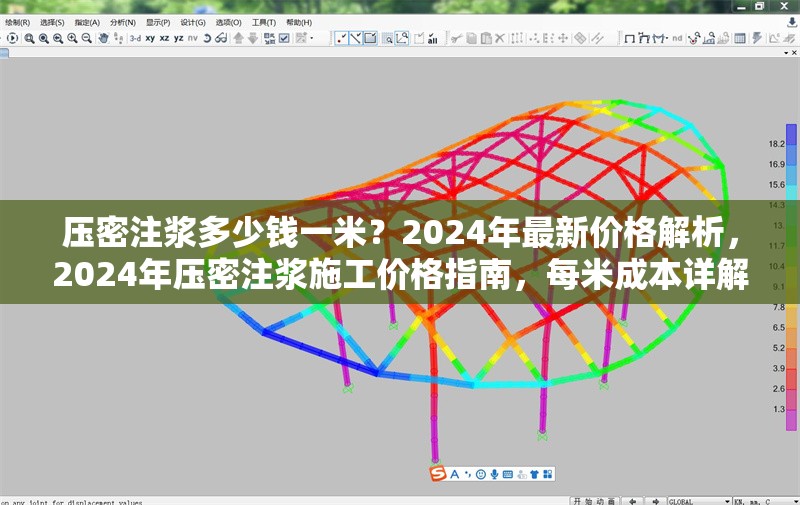The height and width of the screenshot is (505, 800).
Task: Click the joint reactions display icon
Action: click(694, 38)
